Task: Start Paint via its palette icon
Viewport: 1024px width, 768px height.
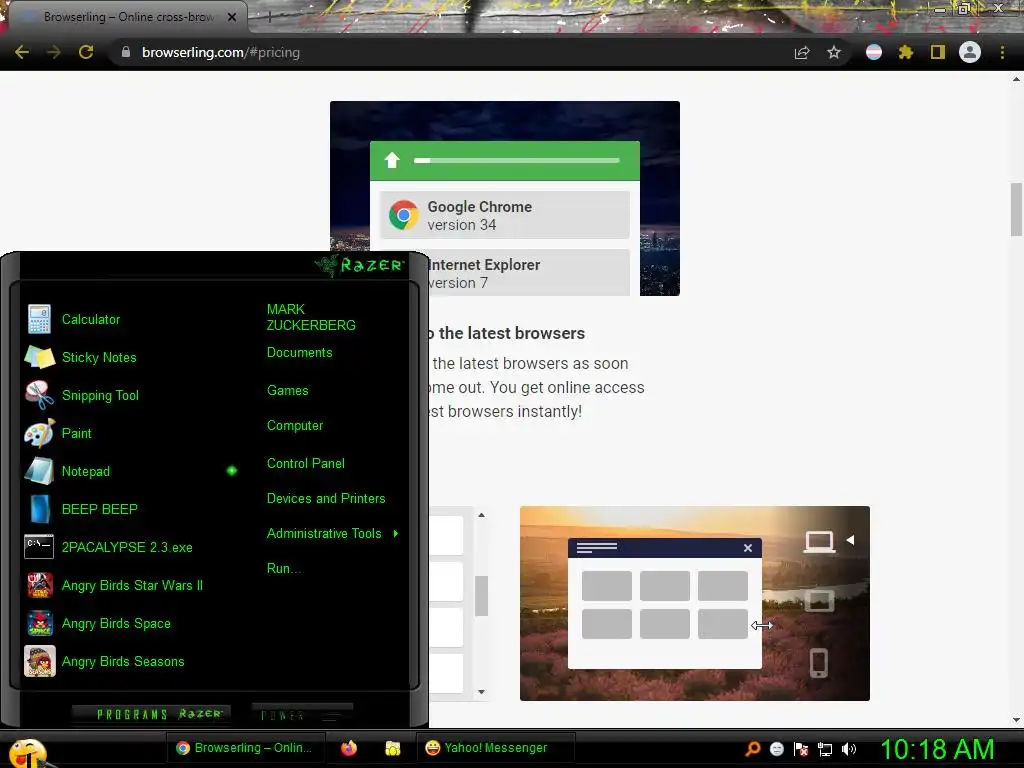Action: point(39,433)
